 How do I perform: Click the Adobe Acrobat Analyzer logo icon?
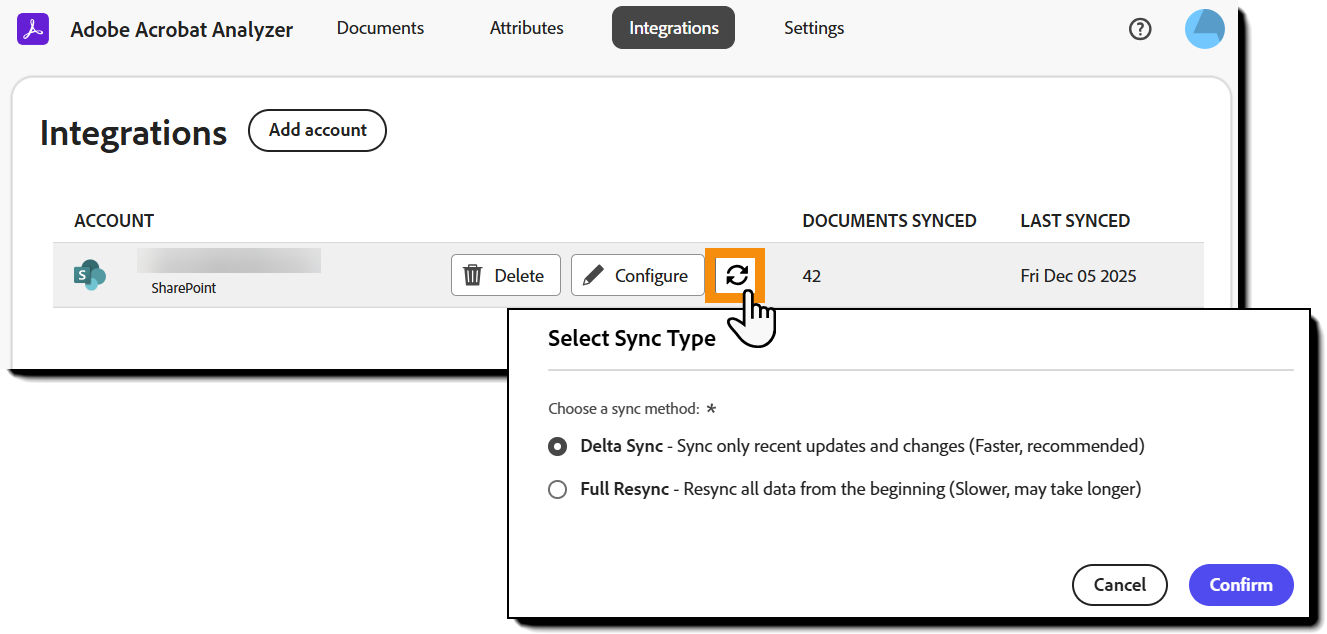32,28
